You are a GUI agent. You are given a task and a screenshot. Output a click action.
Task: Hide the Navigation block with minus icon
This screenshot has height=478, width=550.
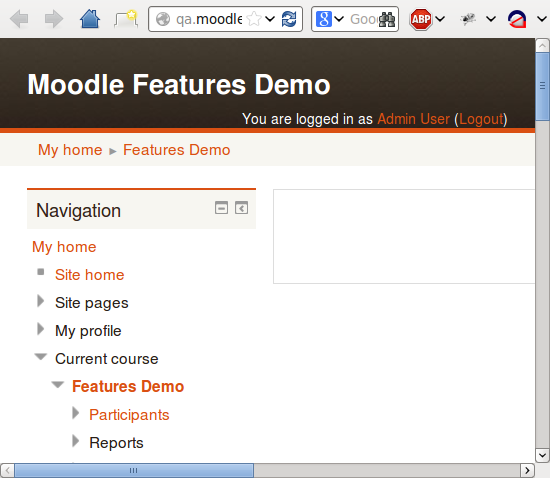pos(221,208)
